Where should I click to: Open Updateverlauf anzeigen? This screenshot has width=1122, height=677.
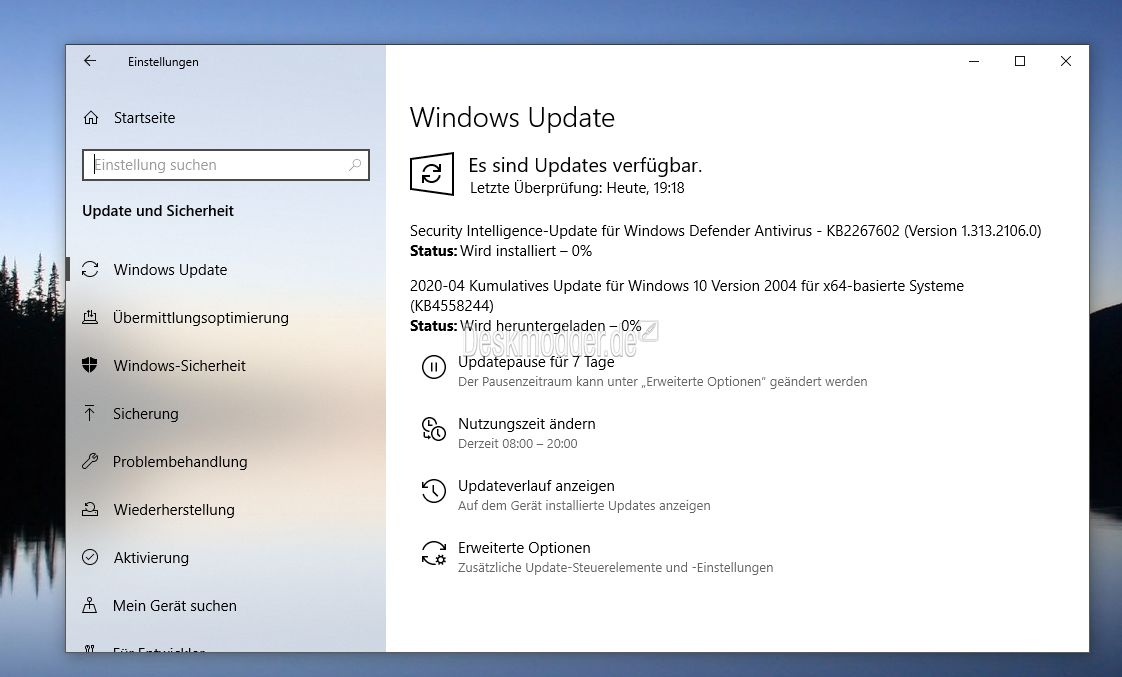tap(536, 486)
